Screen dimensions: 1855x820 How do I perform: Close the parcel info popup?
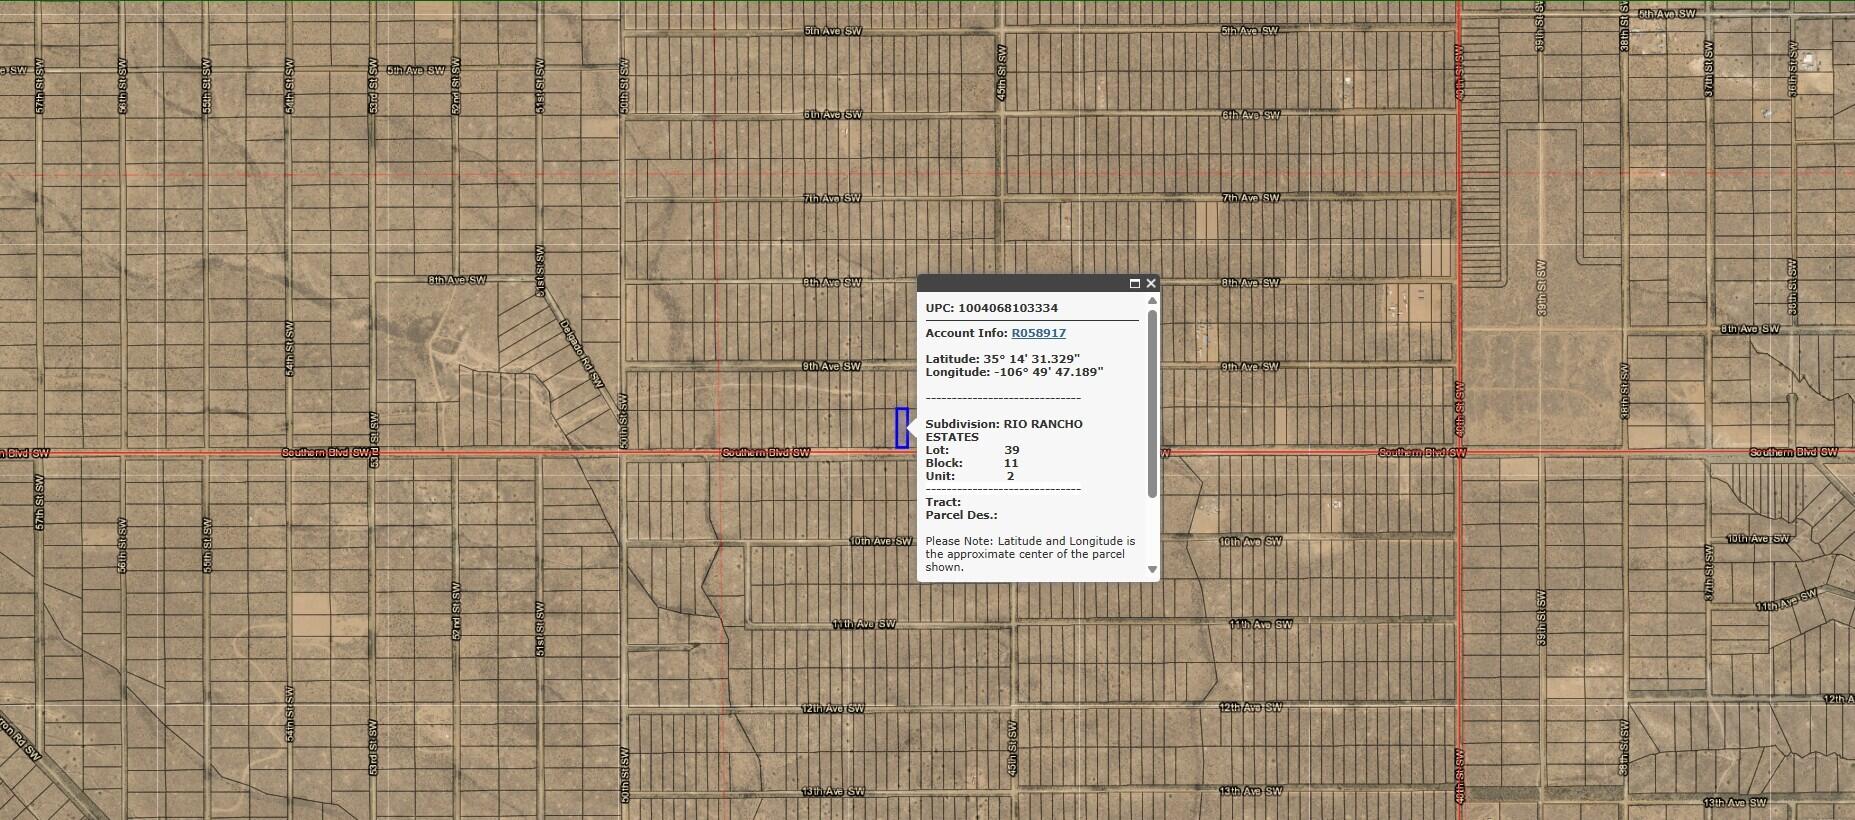tap(1151, 284)
